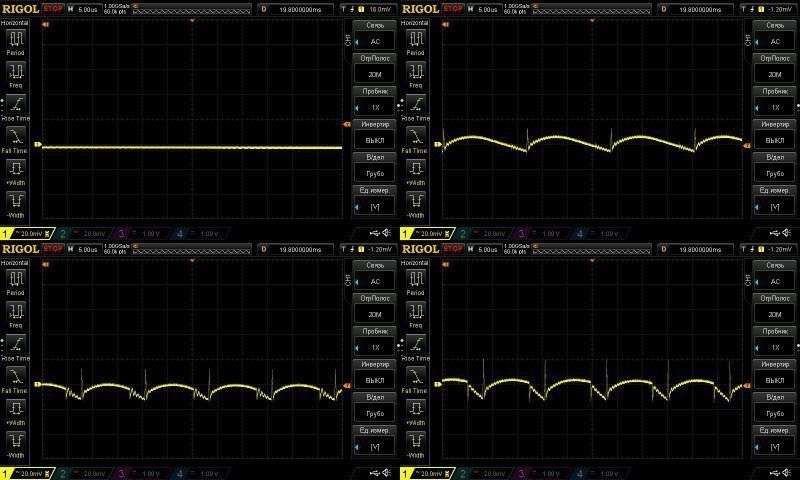Image resolution: width=800 pixels, height=480 pixels.
Task: Toggle В/дел Грубо in bottom-right scope screen
Action: pos(775,408)
